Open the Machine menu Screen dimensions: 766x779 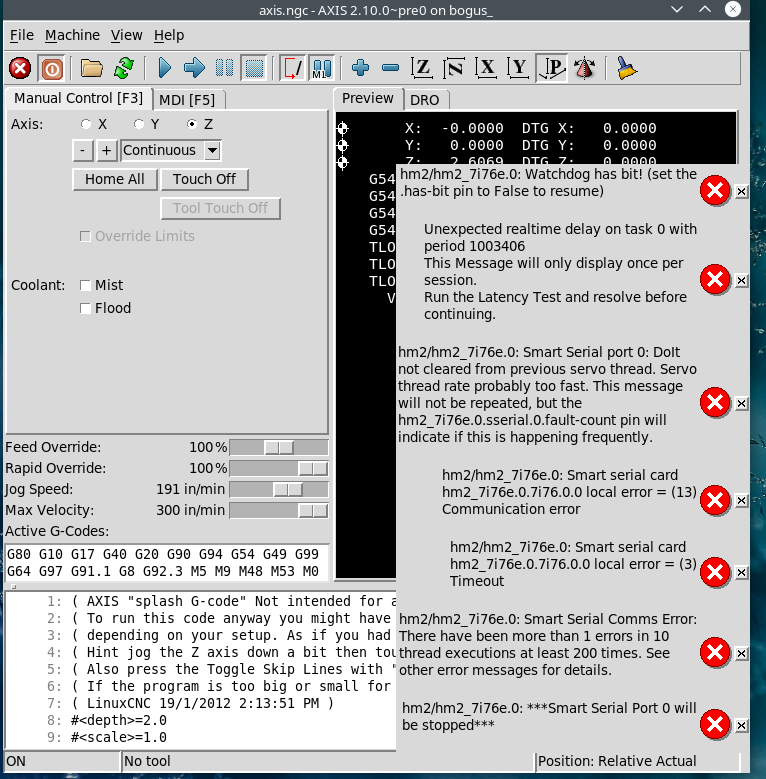click(x=72, y=35)
